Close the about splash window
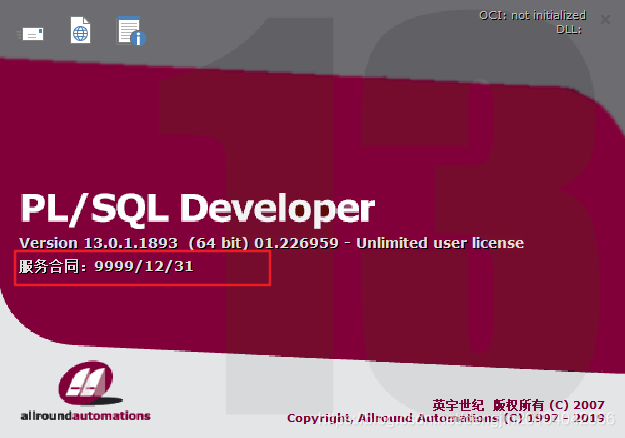Image resolution: width=625 pixels, height=438 pixels. [x=605, y=18]
